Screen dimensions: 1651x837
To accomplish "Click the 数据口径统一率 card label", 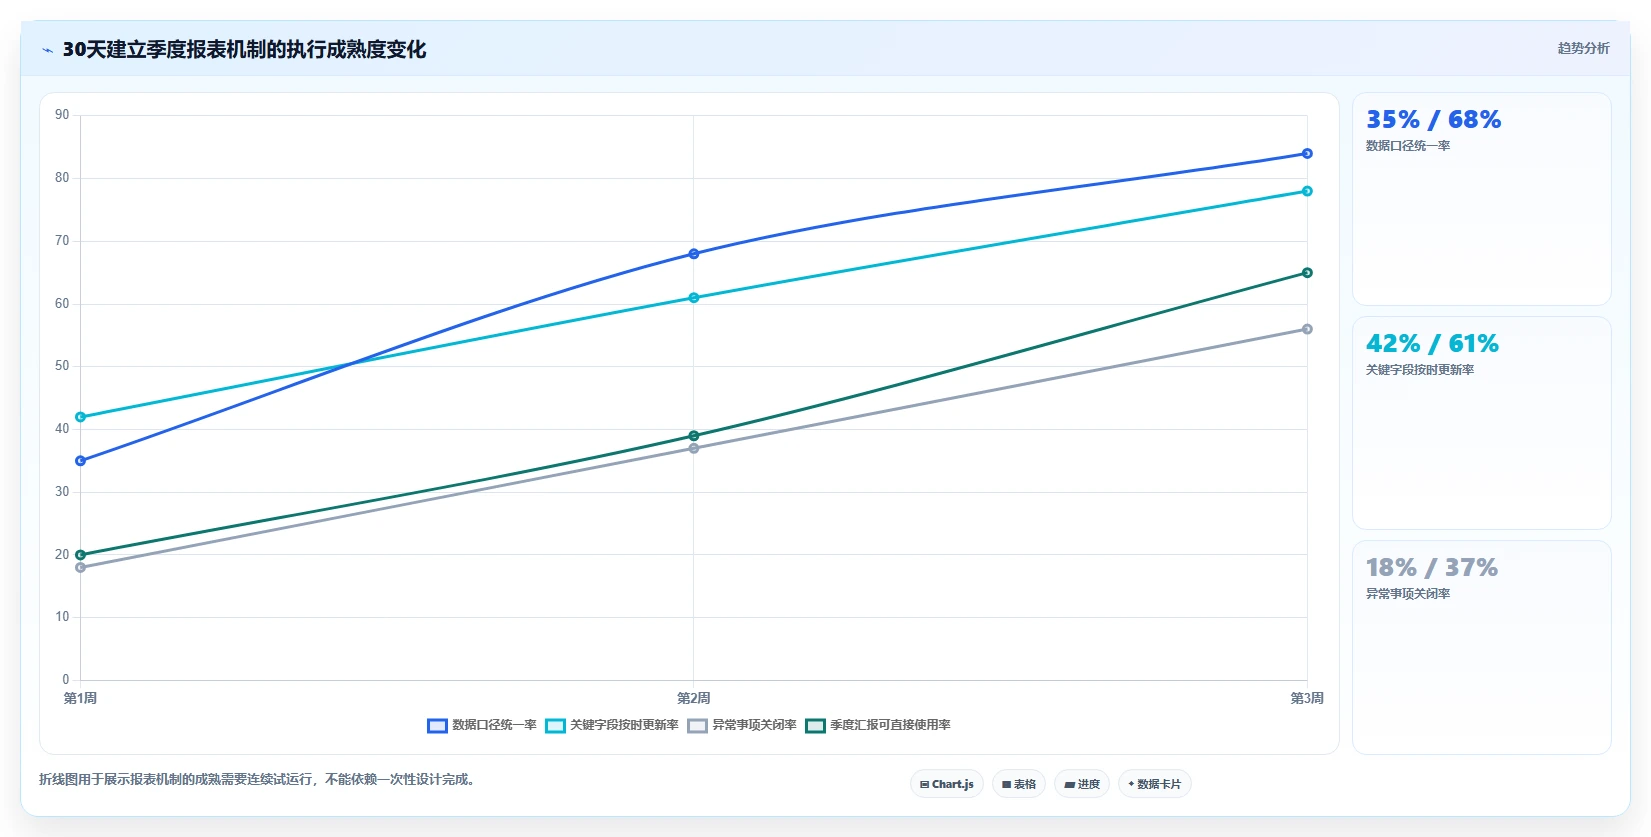I will pyautogui.click(x=1408, y=146).
